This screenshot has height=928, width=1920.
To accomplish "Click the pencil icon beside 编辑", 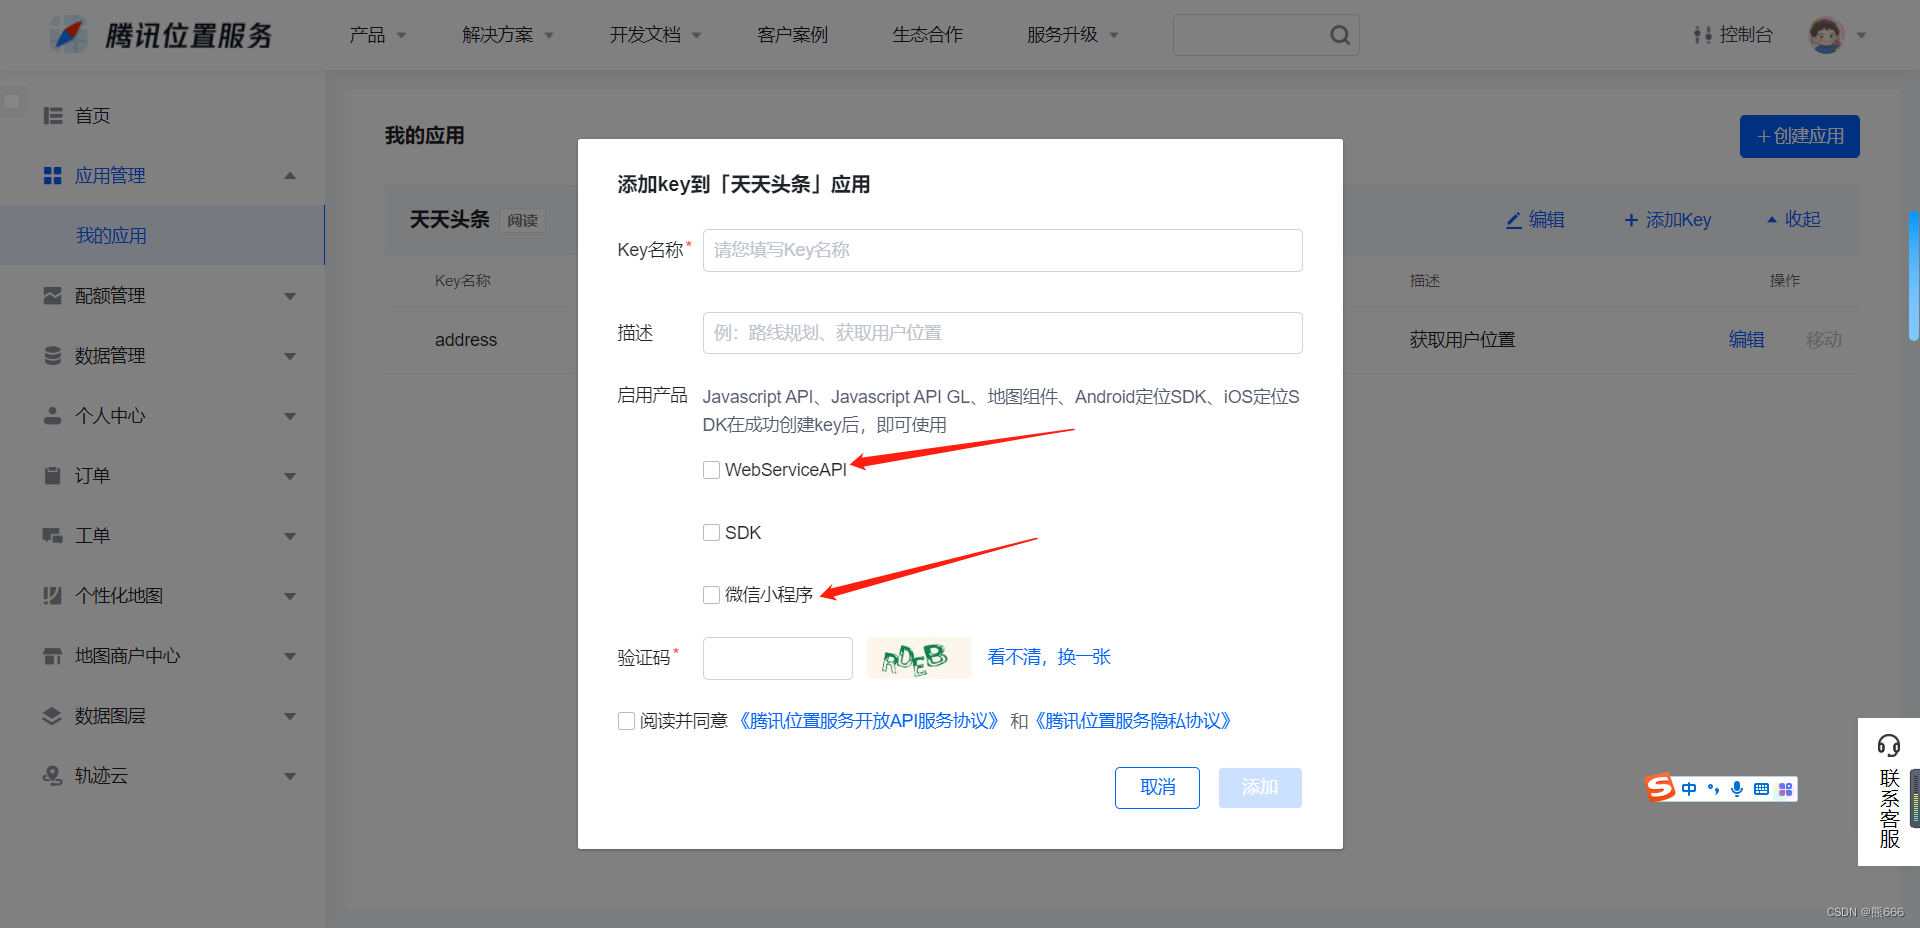I will pyautogui.click(x=1514, y=220).
